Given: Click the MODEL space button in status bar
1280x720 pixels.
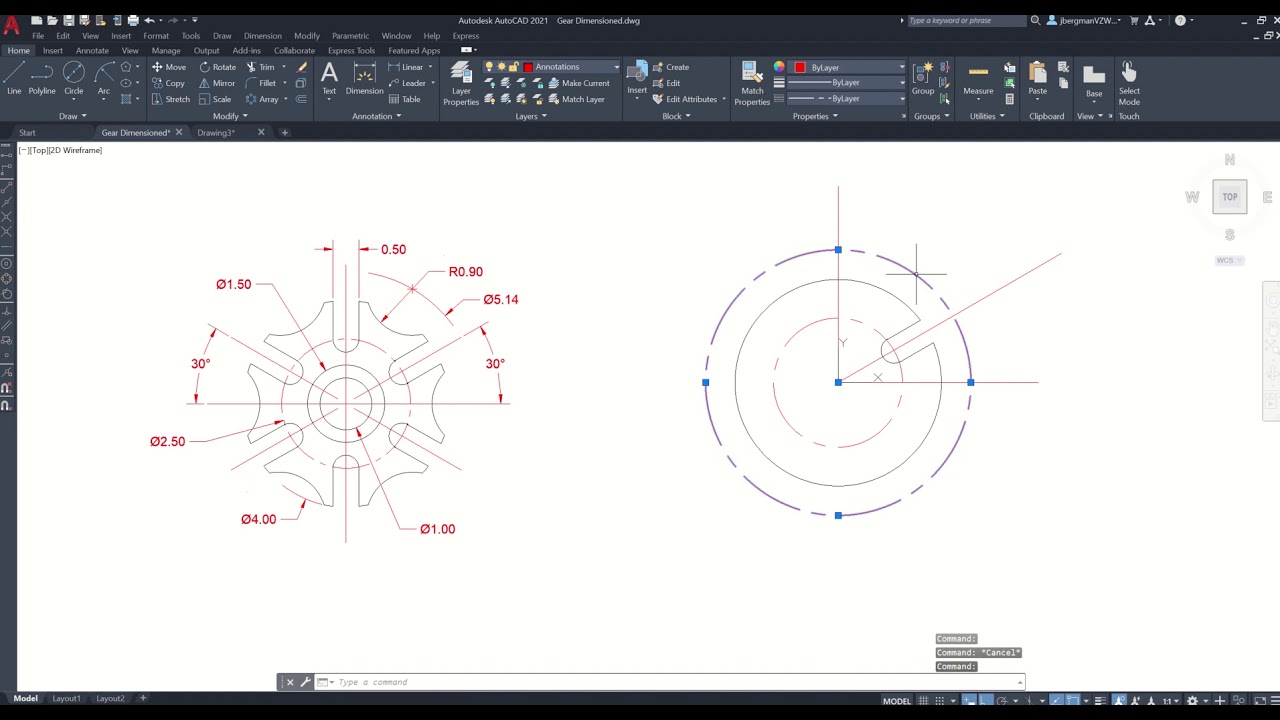Looking at the screenshot, I should tap(897, 701).
